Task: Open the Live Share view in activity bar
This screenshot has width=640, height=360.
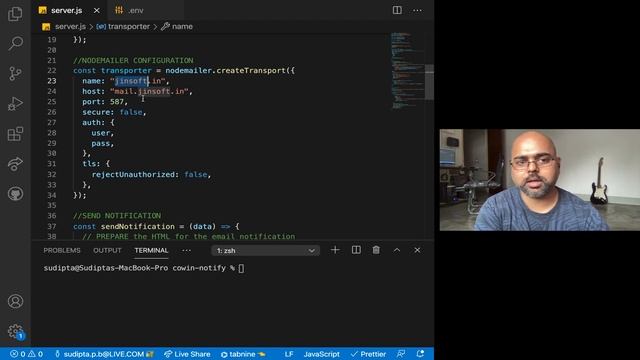Action: point(15,164)
